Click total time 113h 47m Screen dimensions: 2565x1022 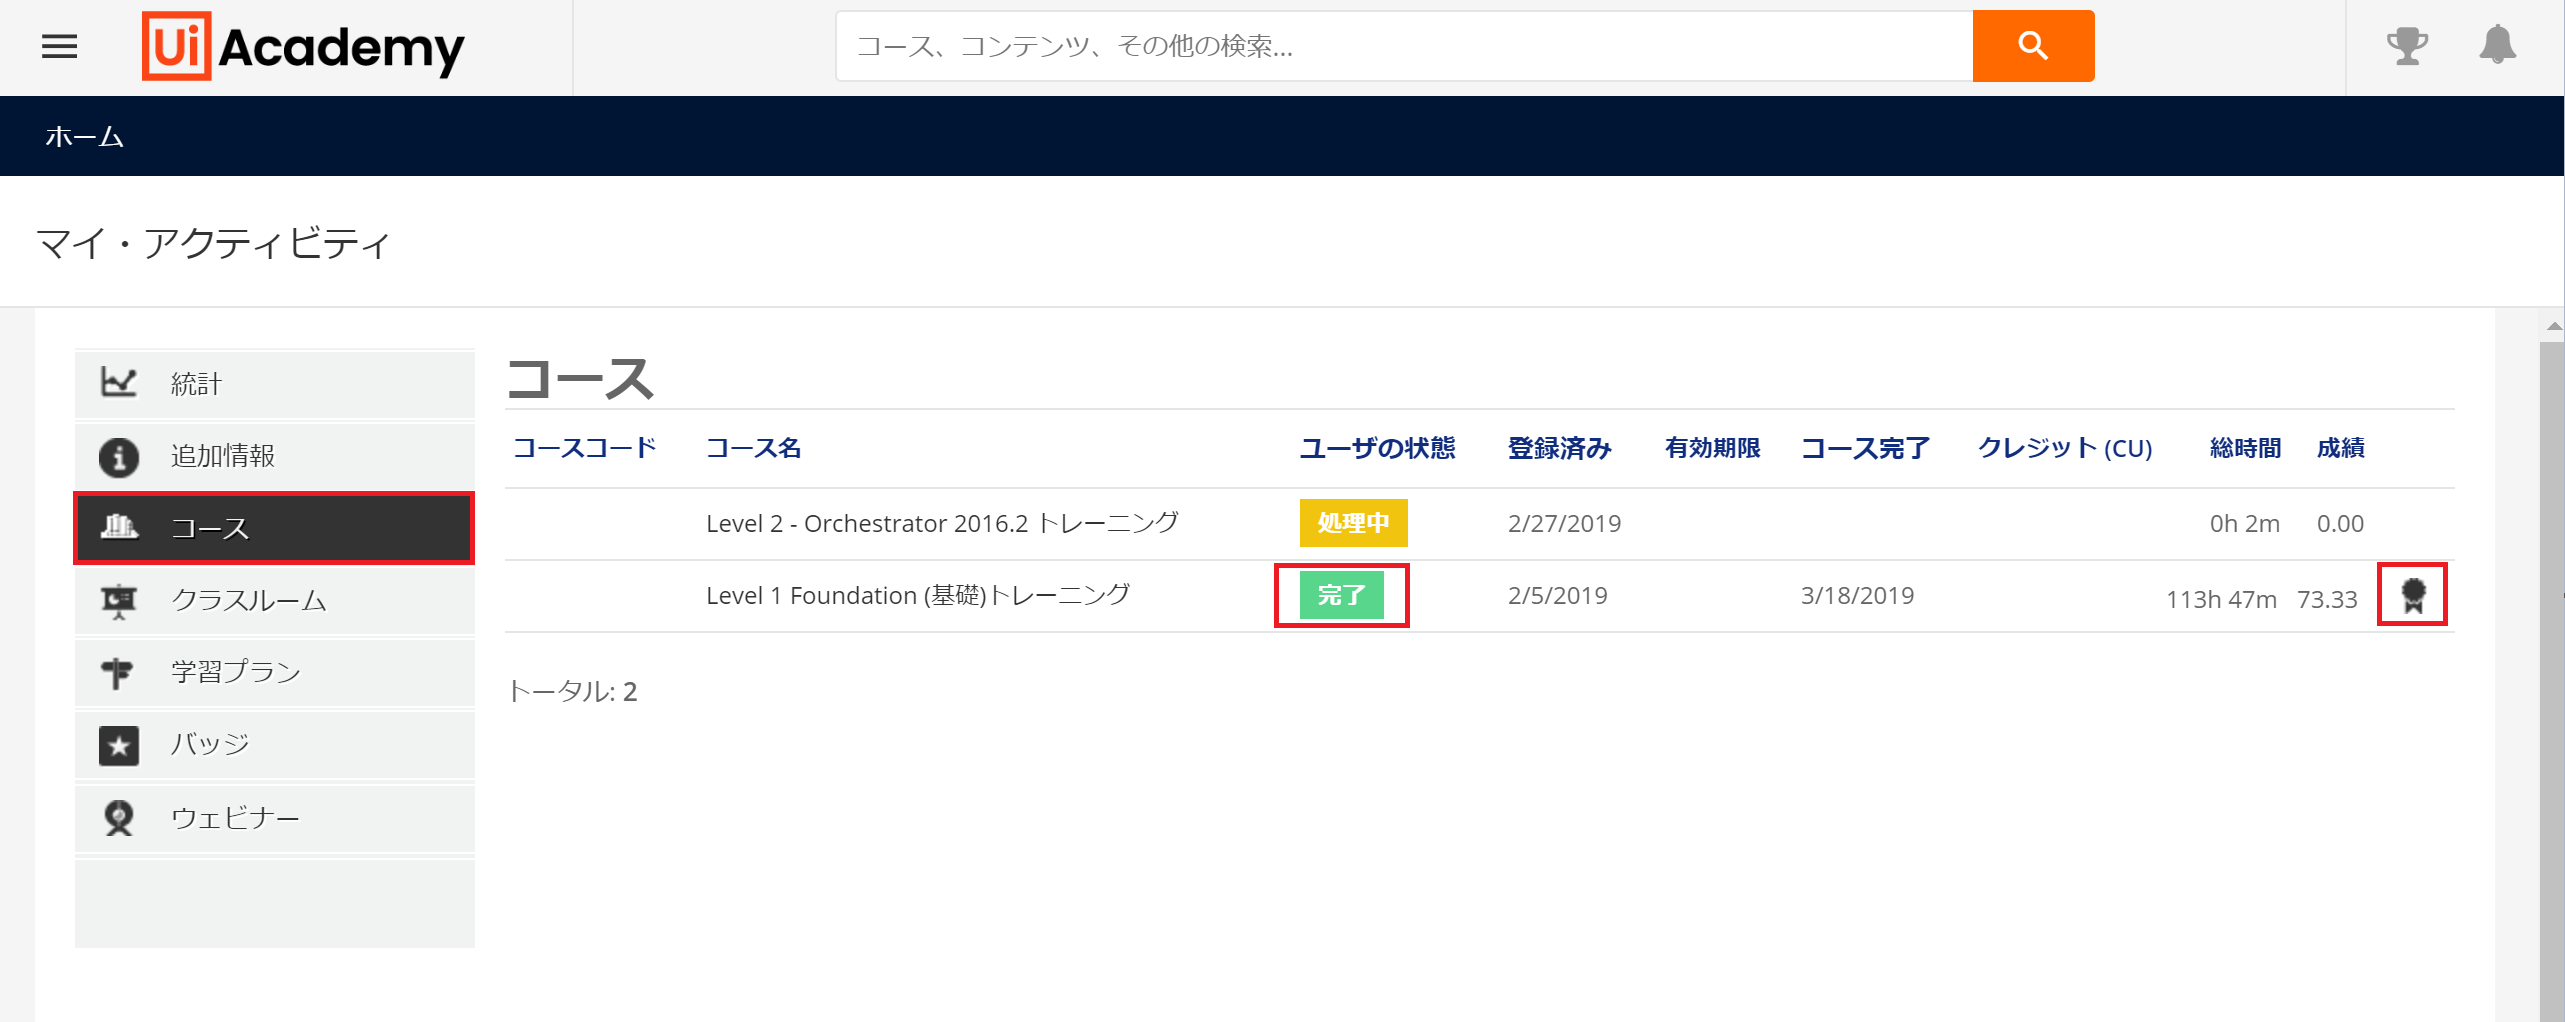(2221, 599)
